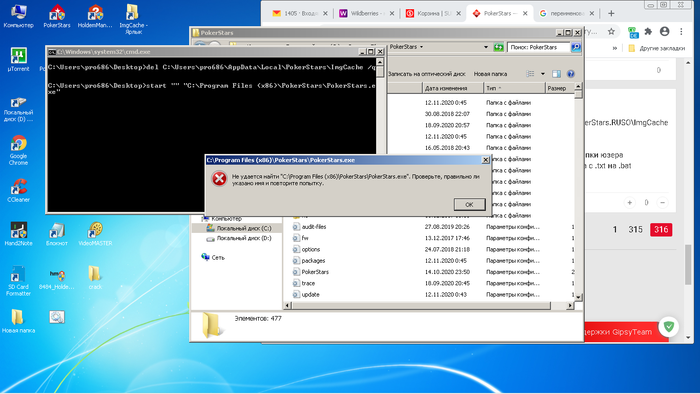This screenshot has width=700, height=394.
Task: Switch to the Gmail 1405 Входящие tab
Action: pos(300,13)
